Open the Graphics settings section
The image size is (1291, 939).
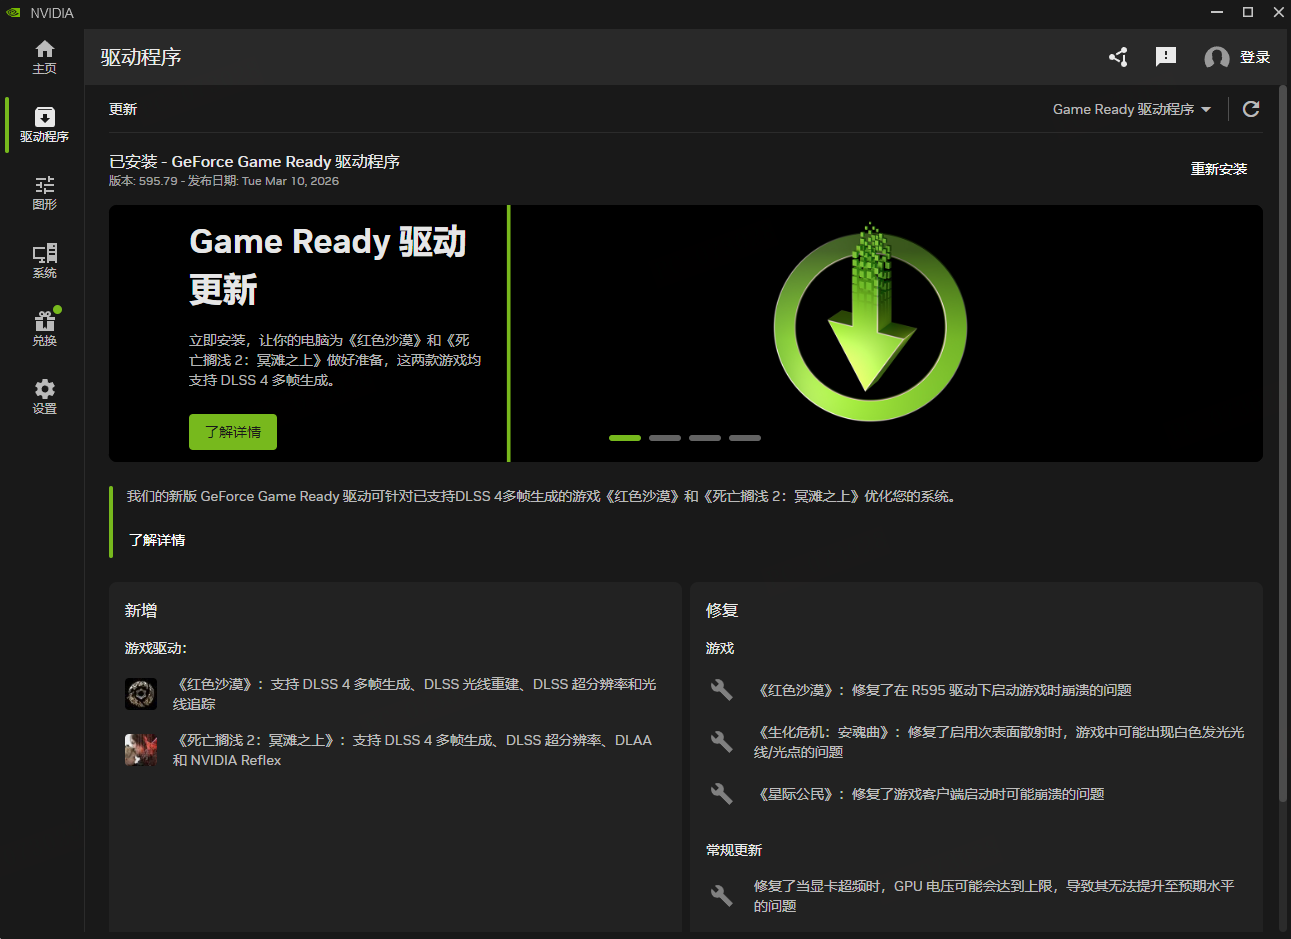coord(44,193)
